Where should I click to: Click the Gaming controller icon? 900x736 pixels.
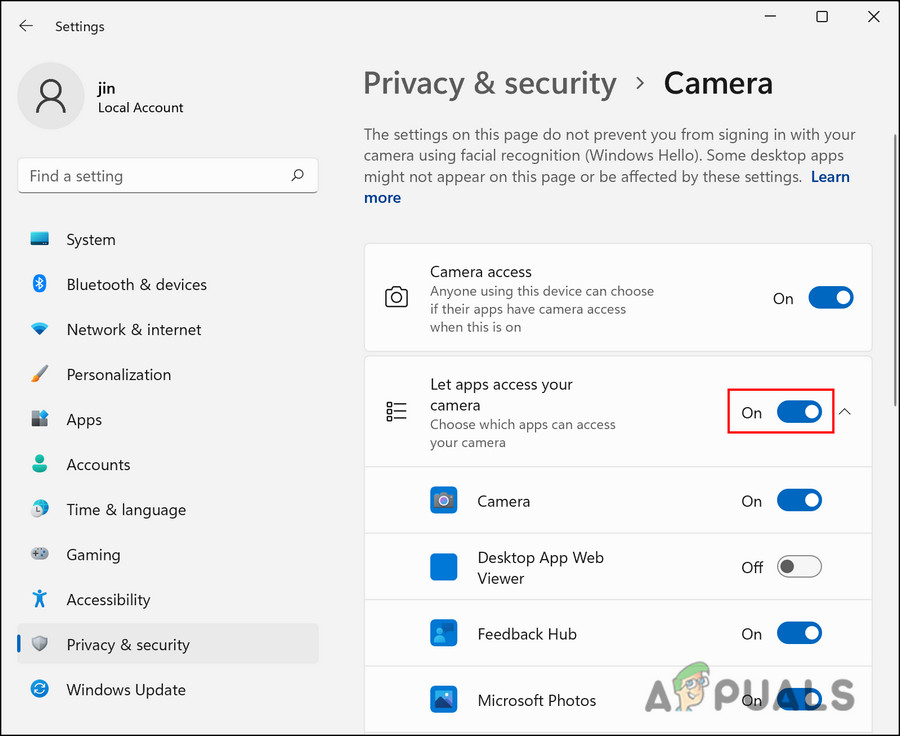40,554
